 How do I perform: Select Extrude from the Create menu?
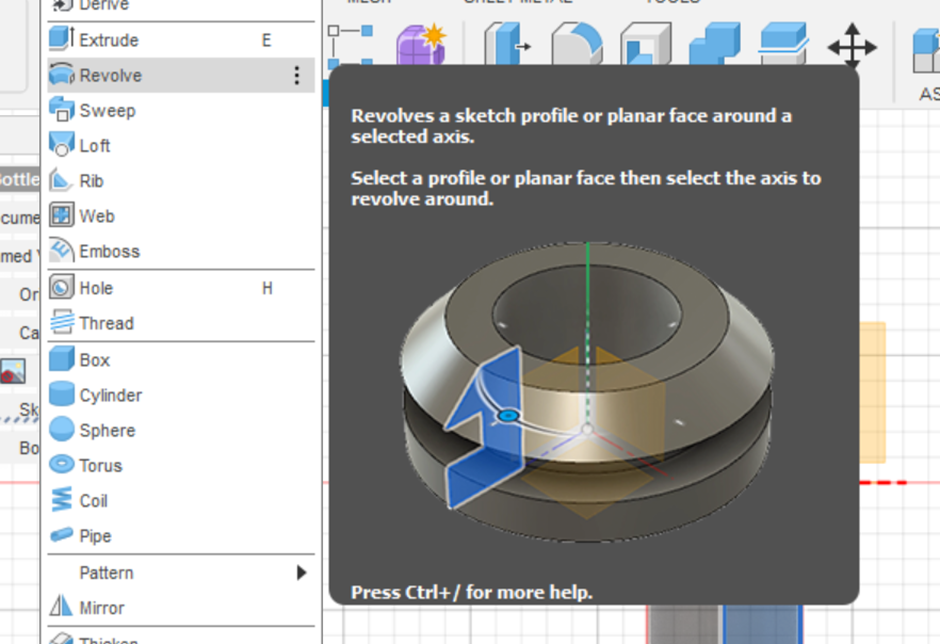[x=180, y=40]
